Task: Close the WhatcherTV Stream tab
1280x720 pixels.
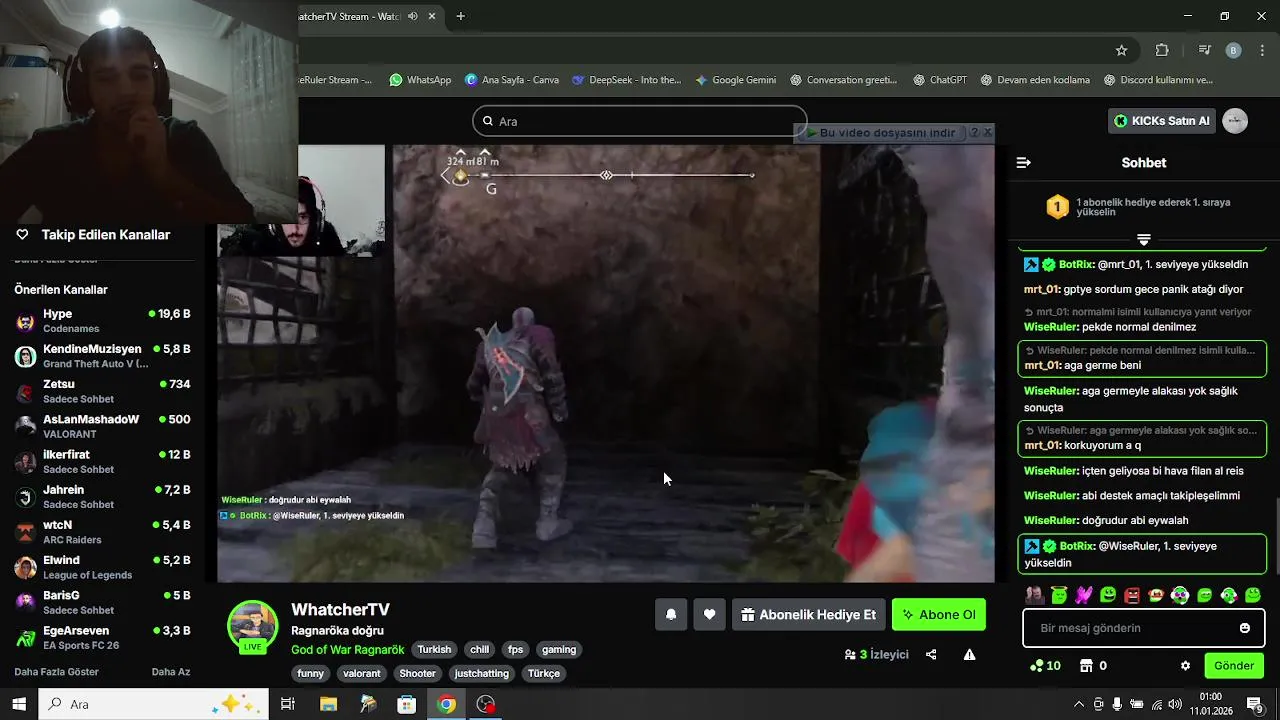Action: coord(432,16)
